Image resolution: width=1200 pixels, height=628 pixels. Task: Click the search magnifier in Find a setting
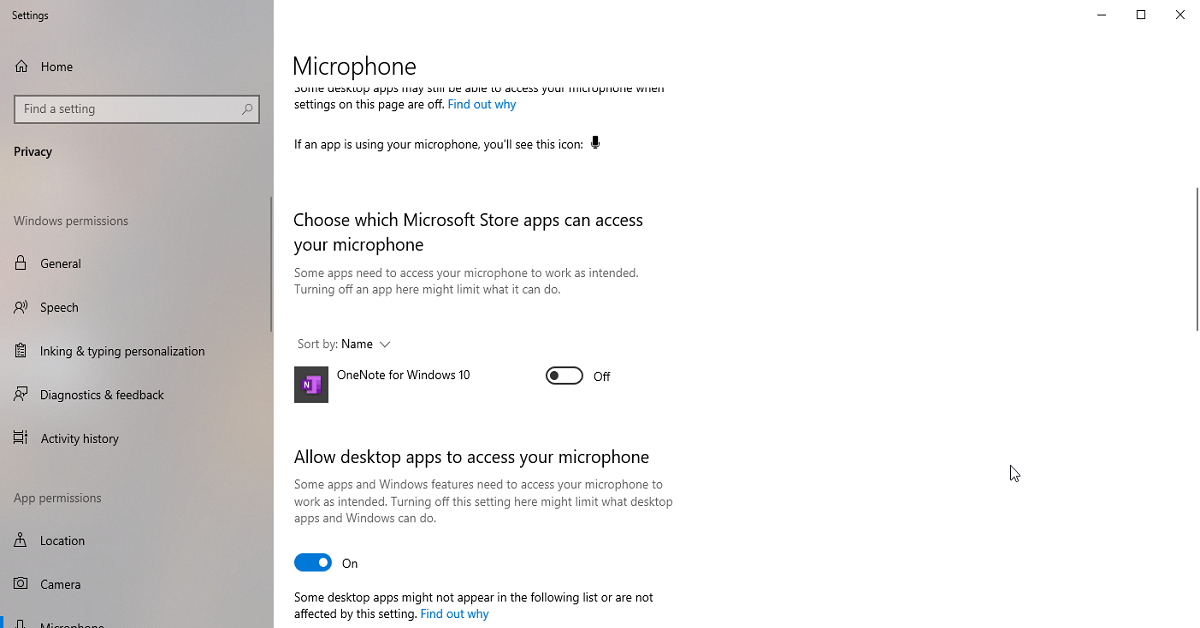coord(246,108)
